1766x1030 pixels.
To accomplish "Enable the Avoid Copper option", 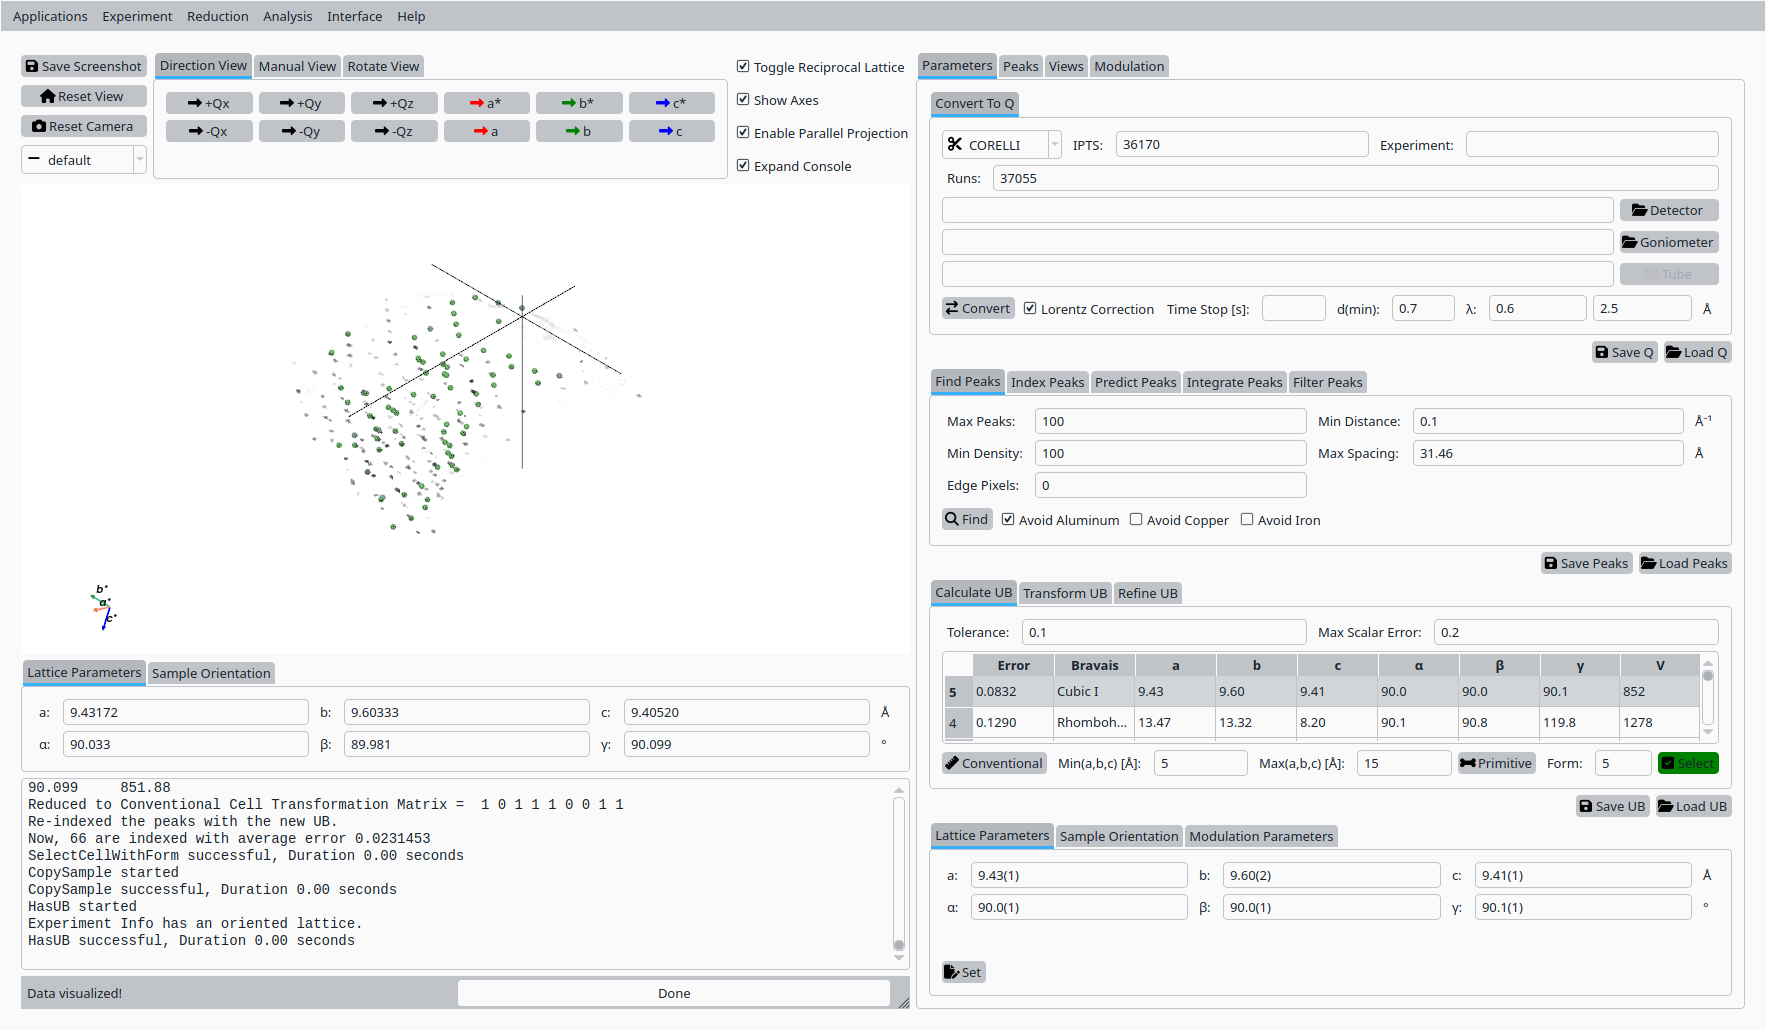I will pyautogui.click(x=1136, y=520).
